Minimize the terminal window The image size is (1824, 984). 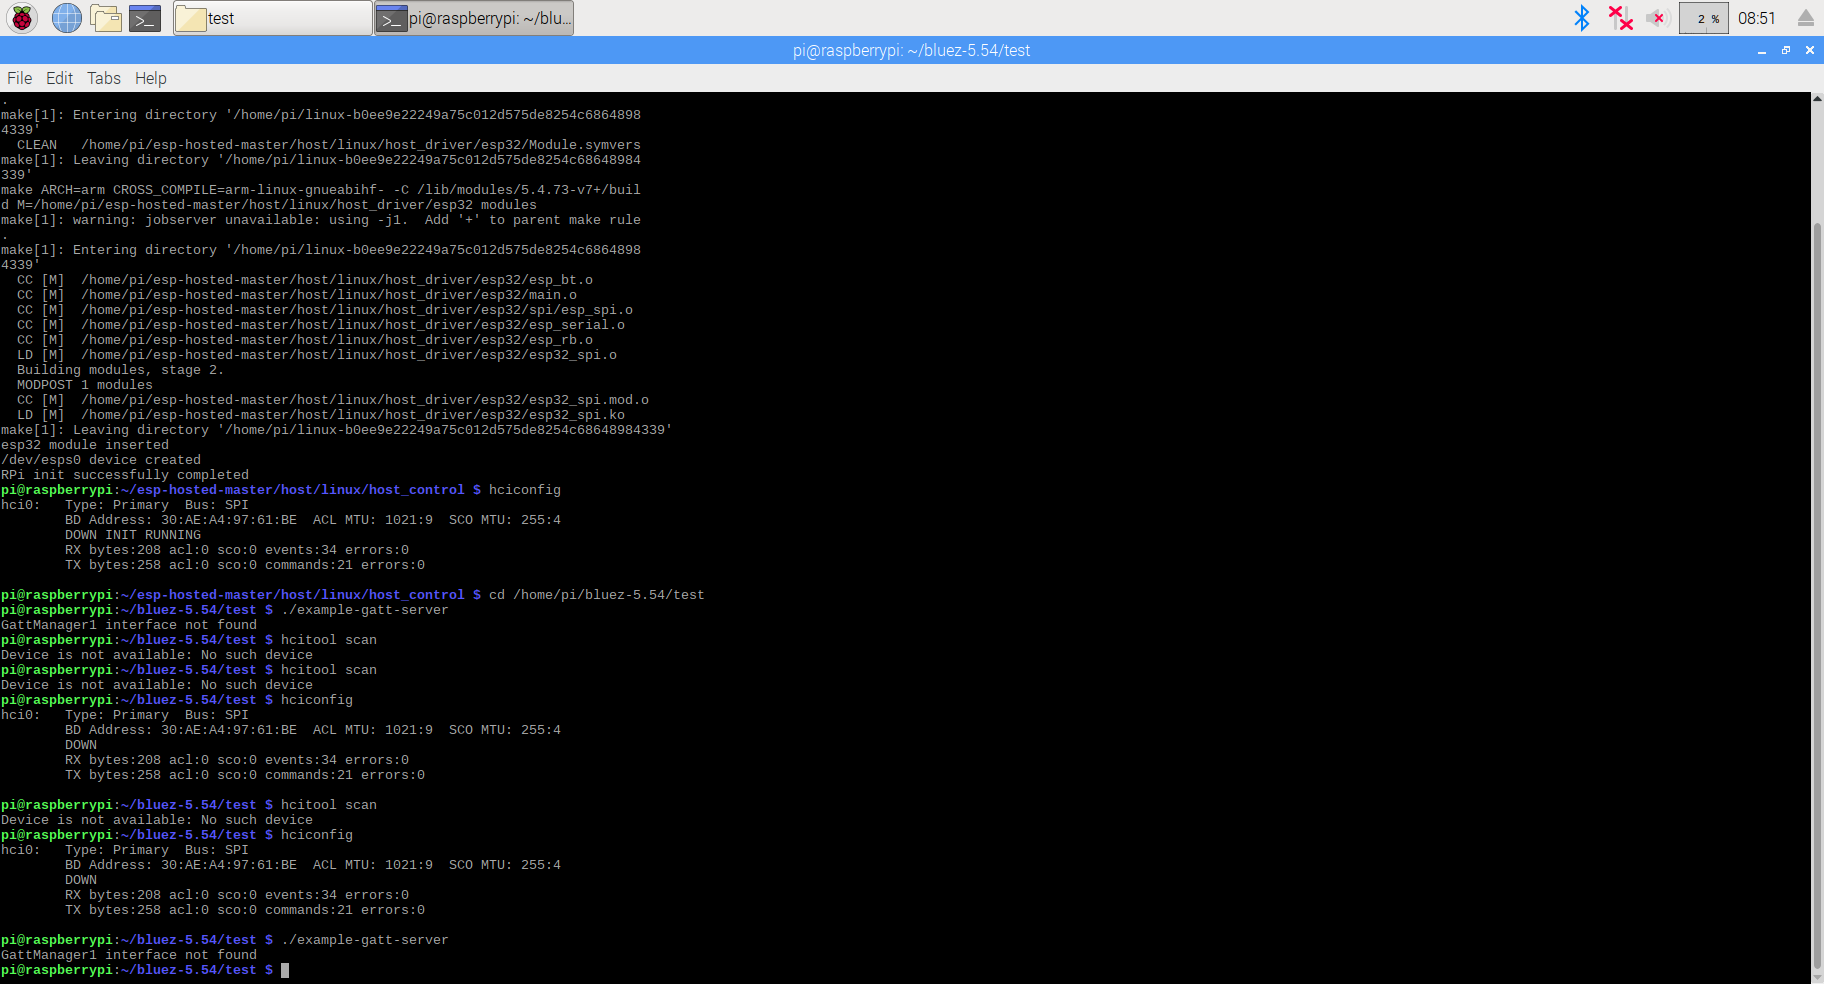(1761, 50)
